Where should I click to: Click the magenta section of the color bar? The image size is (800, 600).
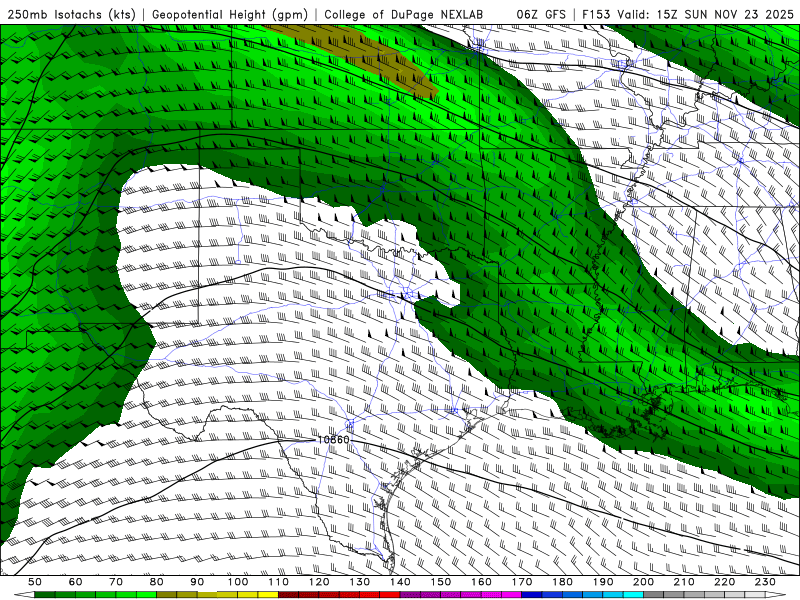pos(461,595)
